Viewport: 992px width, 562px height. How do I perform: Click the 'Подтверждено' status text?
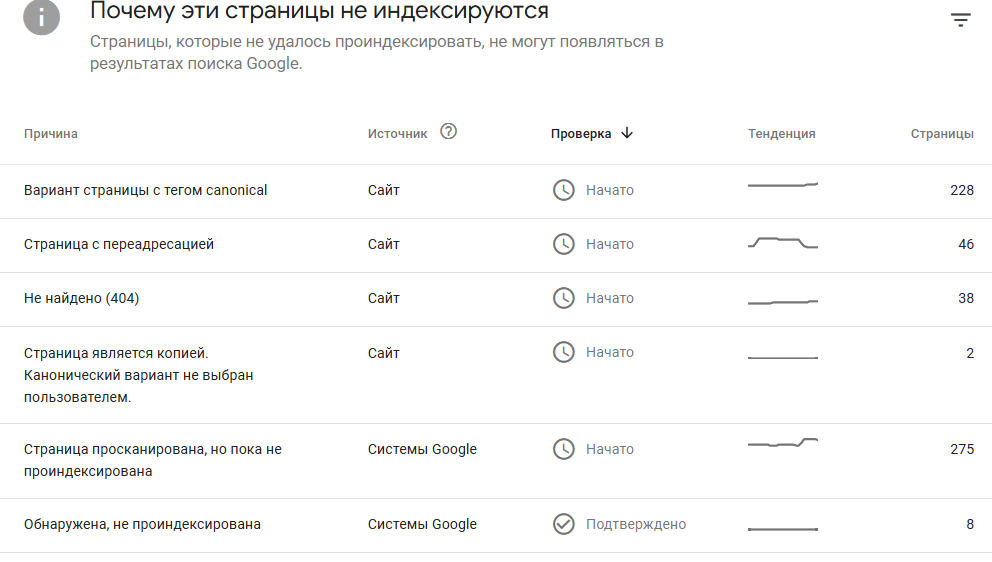pos(636,524)
